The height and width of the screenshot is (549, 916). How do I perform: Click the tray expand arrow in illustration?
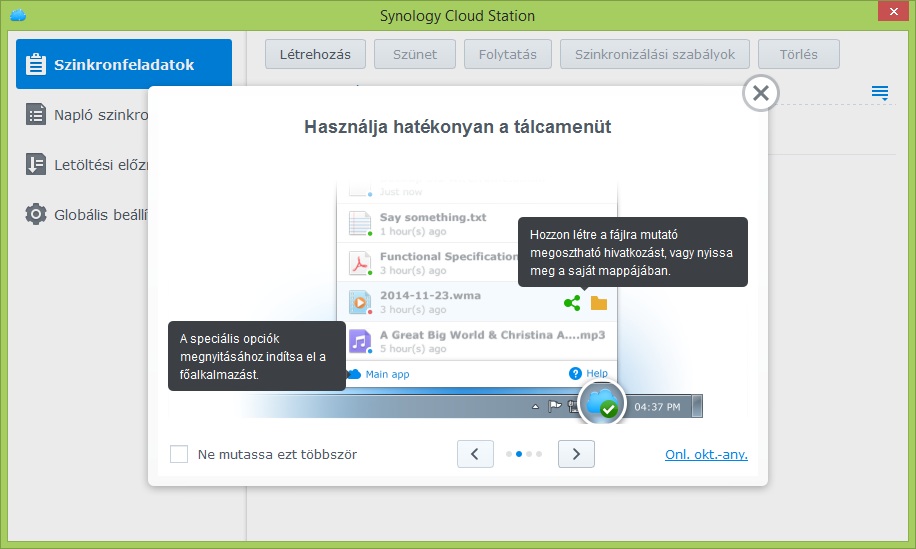[535, 406]
